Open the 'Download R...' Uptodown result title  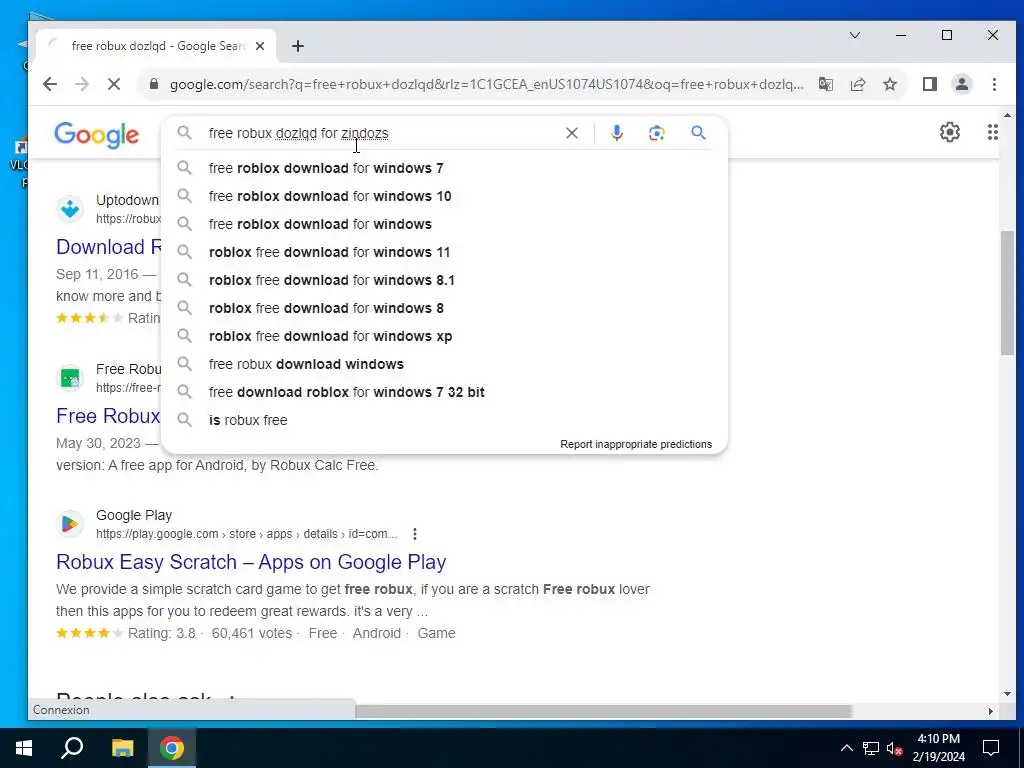108,247
